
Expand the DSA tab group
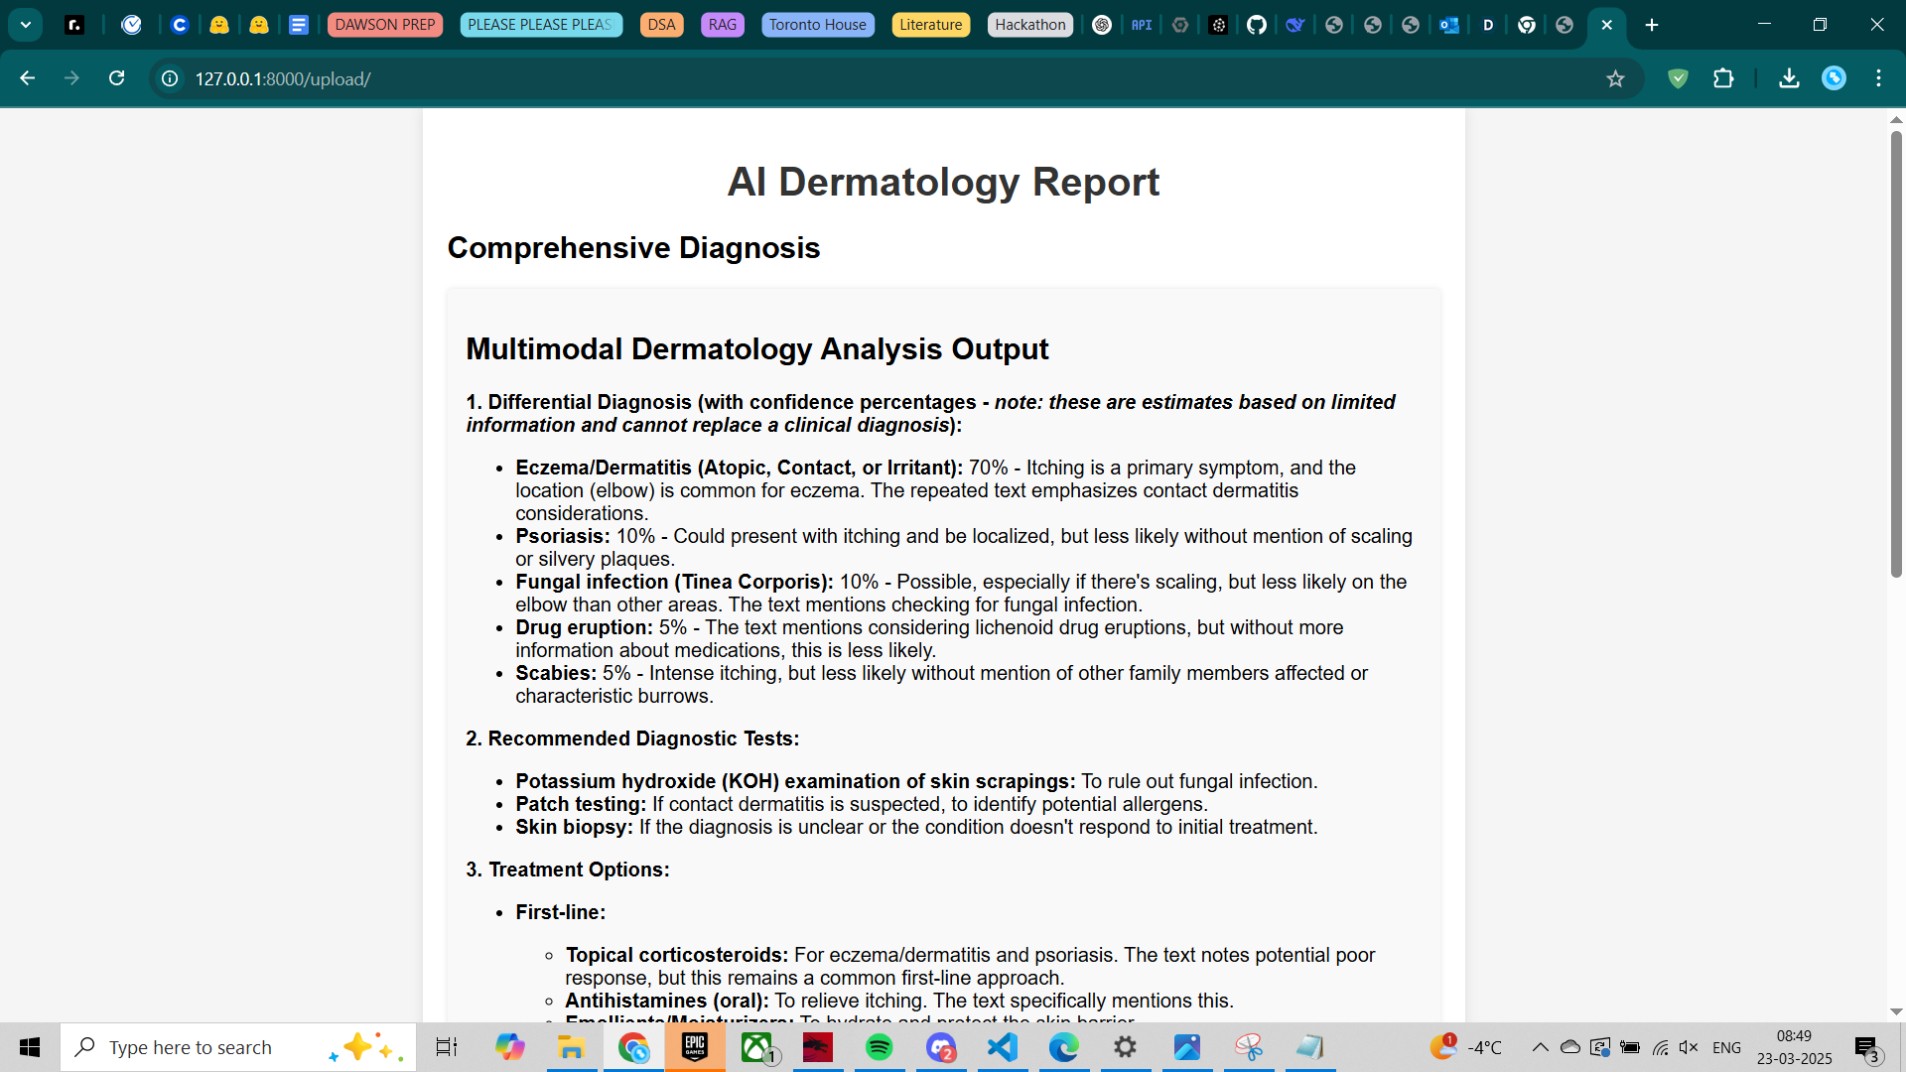(661, 25)
